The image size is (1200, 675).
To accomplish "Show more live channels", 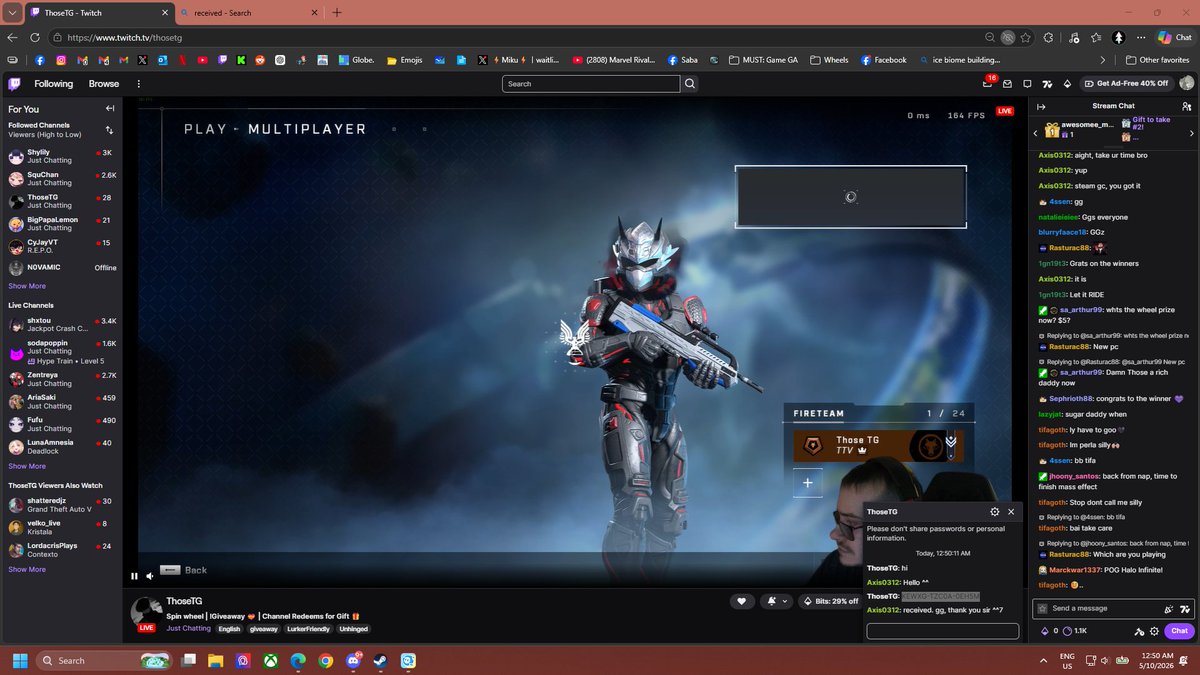I will coord(27,466).
